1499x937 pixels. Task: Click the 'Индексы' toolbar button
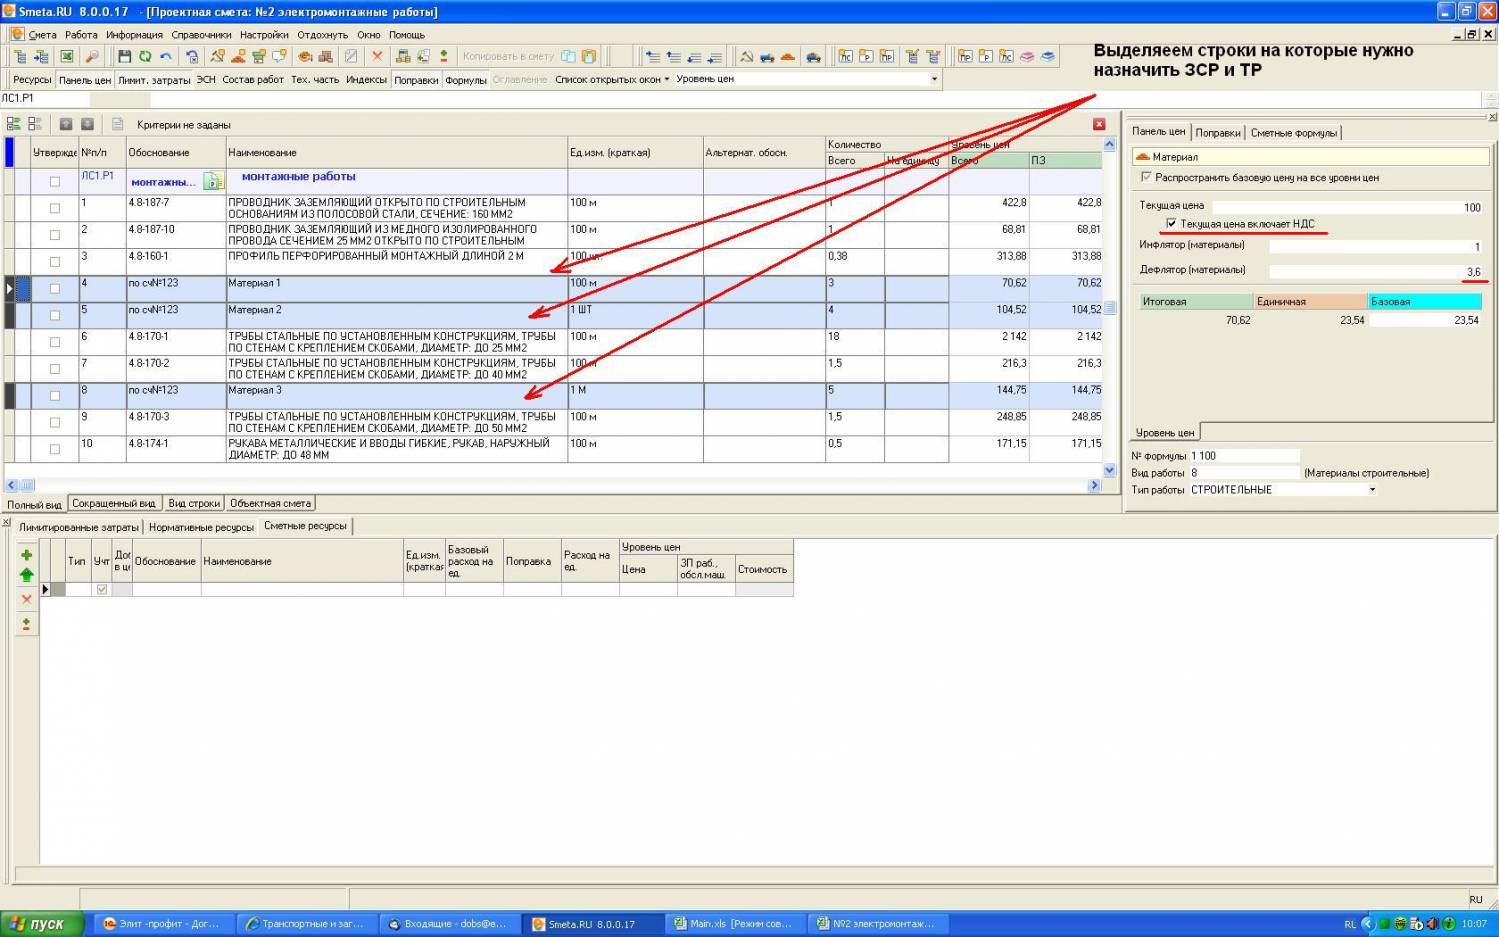[x=366, y=79]
